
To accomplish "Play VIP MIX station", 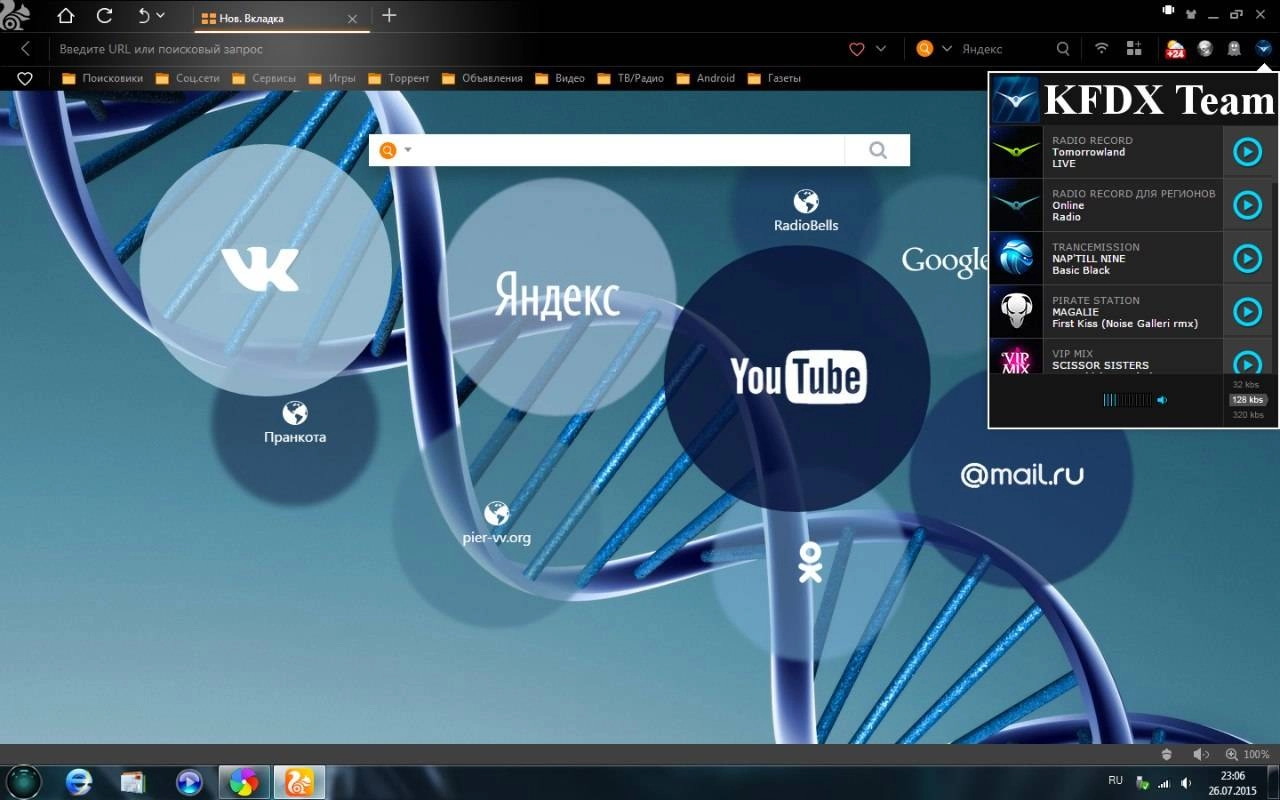I will pos(1247,361).
